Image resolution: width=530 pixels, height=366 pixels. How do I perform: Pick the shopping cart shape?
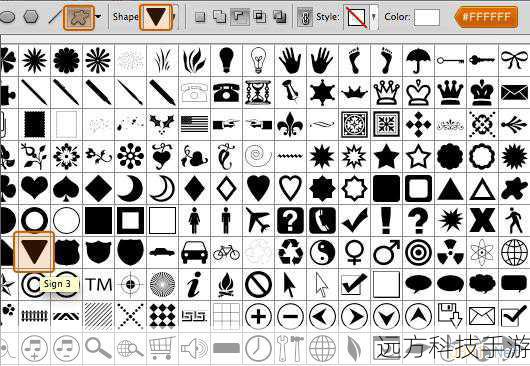click(162, 348)
